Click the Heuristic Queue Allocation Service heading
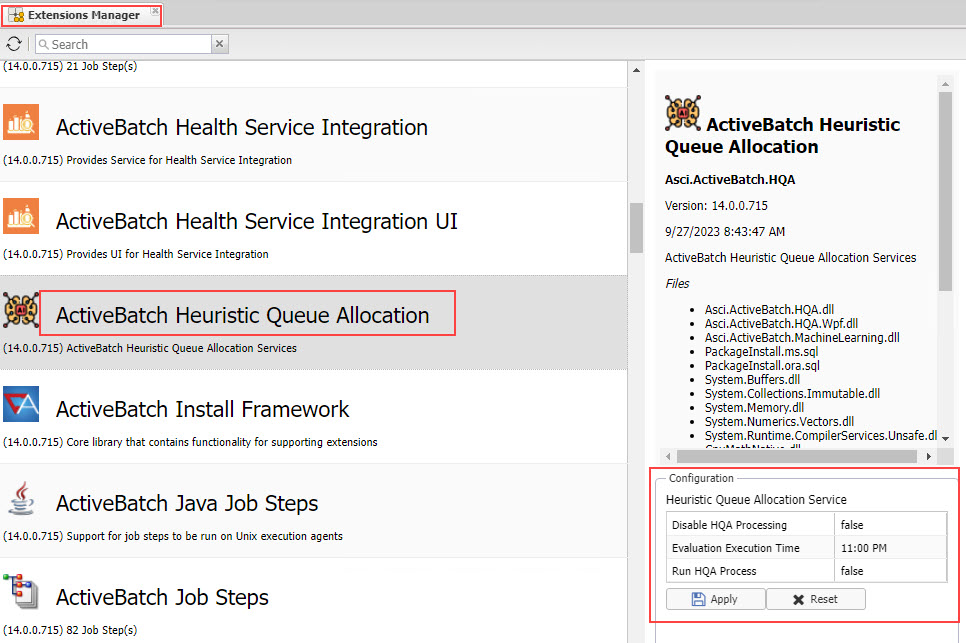 click(756, 499)
